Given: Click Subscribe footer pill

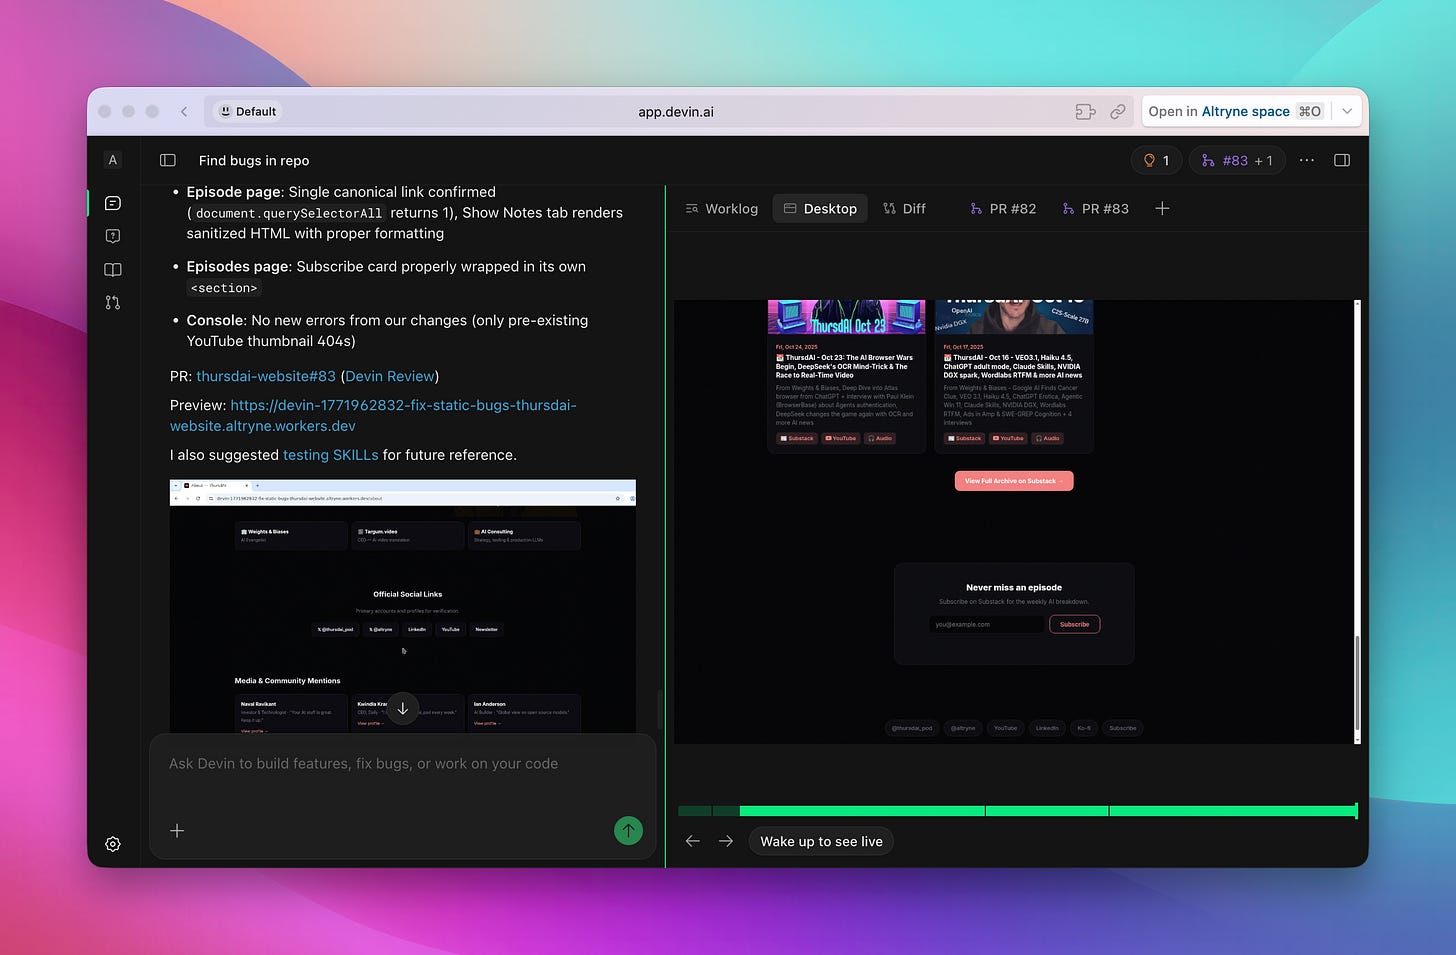Looking at the screenshot, I should click(x=1123, y=728).
